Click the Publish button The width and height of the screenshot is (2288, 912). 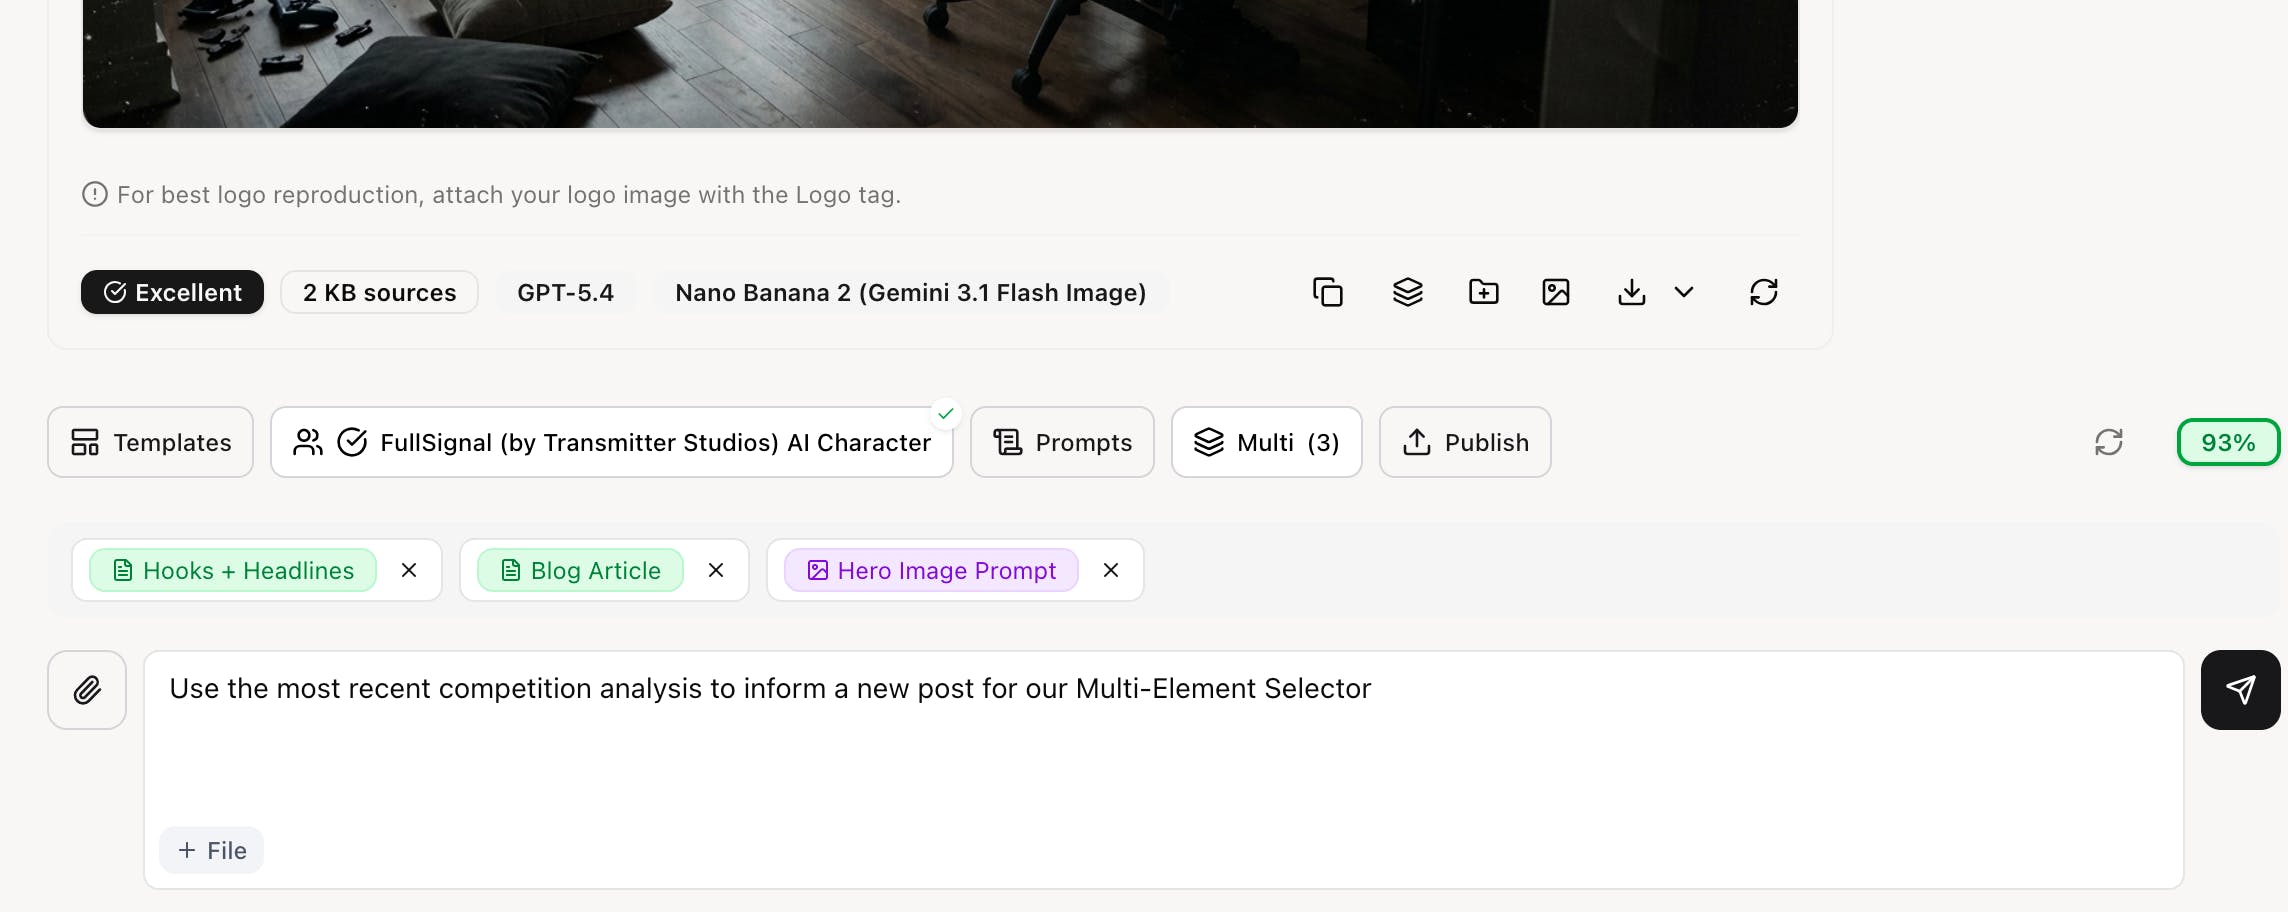pos(1465,442)
